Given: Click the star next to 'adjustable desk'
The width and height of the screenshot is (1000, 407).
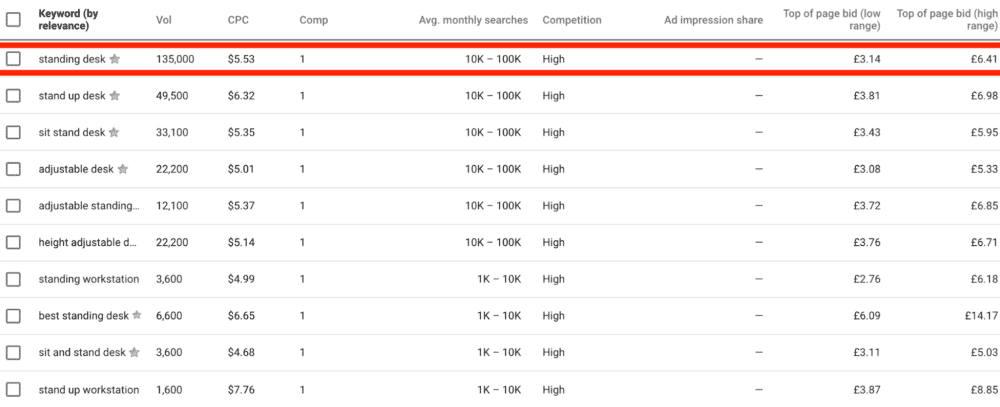Looking at the screenshot, I should (123, 169).
